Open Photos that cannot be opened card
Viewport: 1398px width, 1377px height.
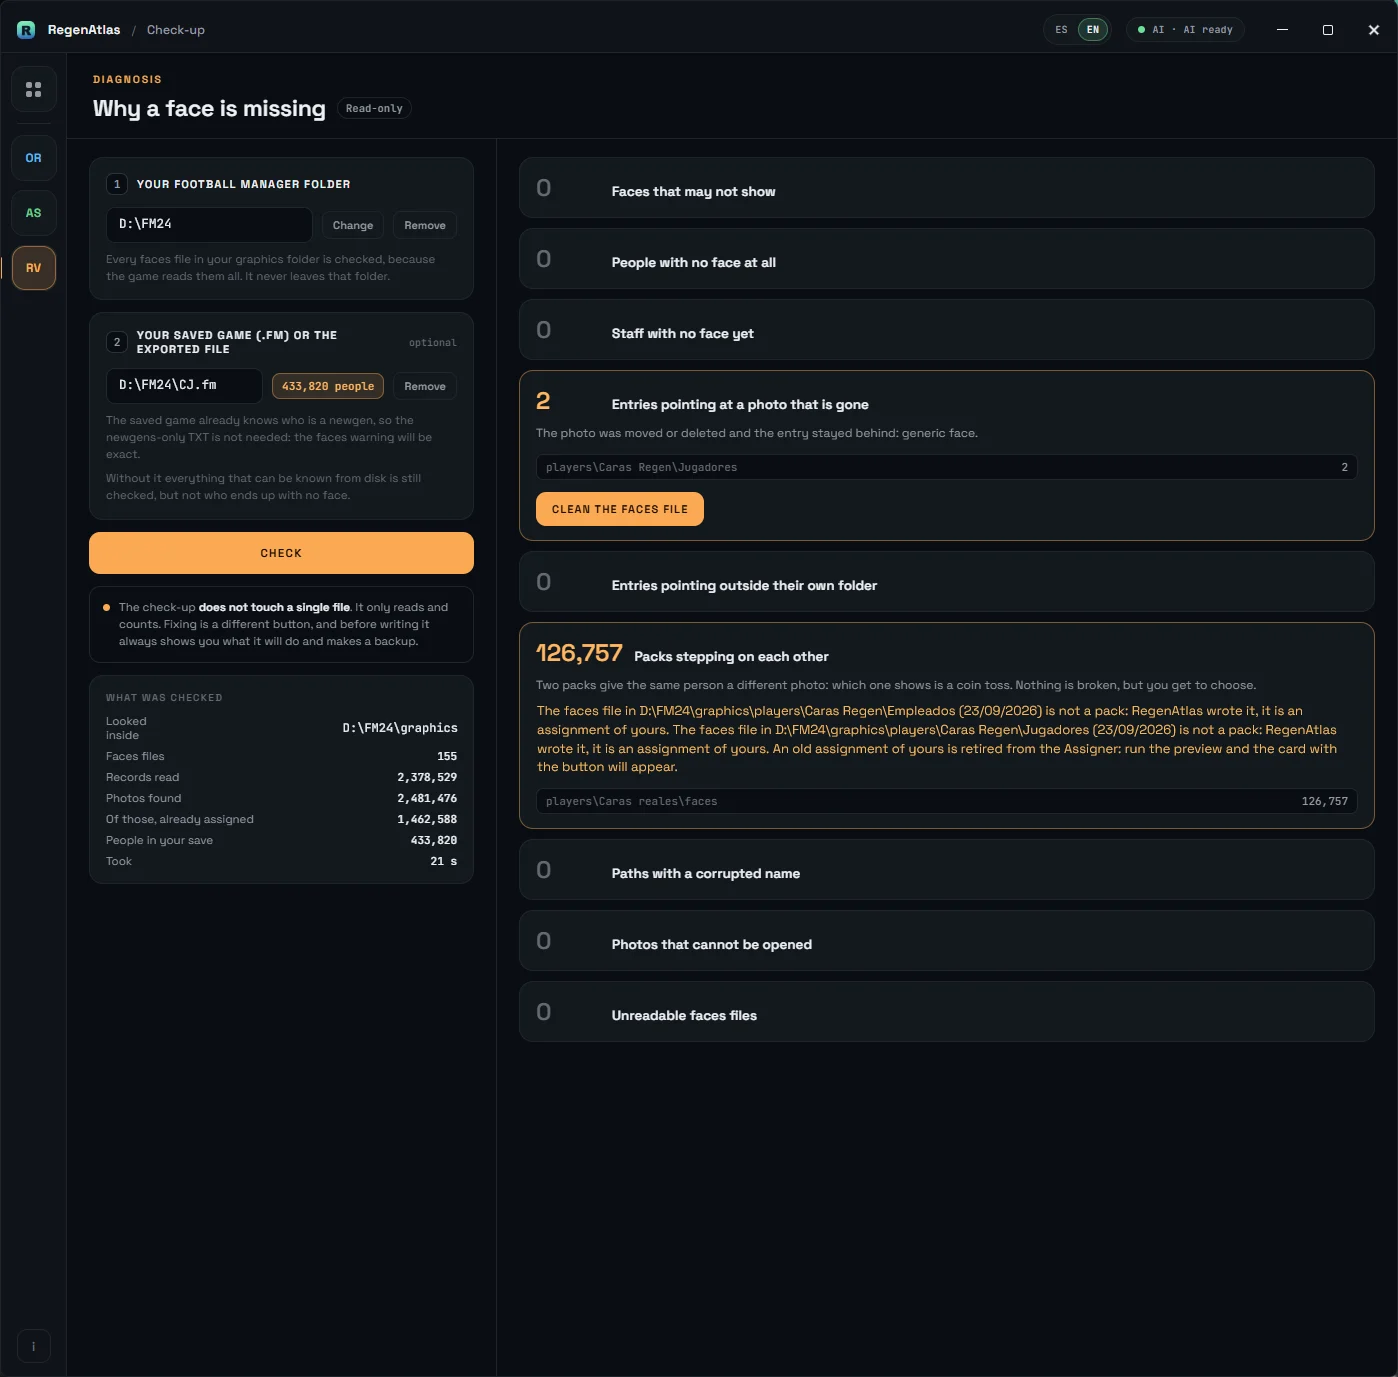coord(946,941)
